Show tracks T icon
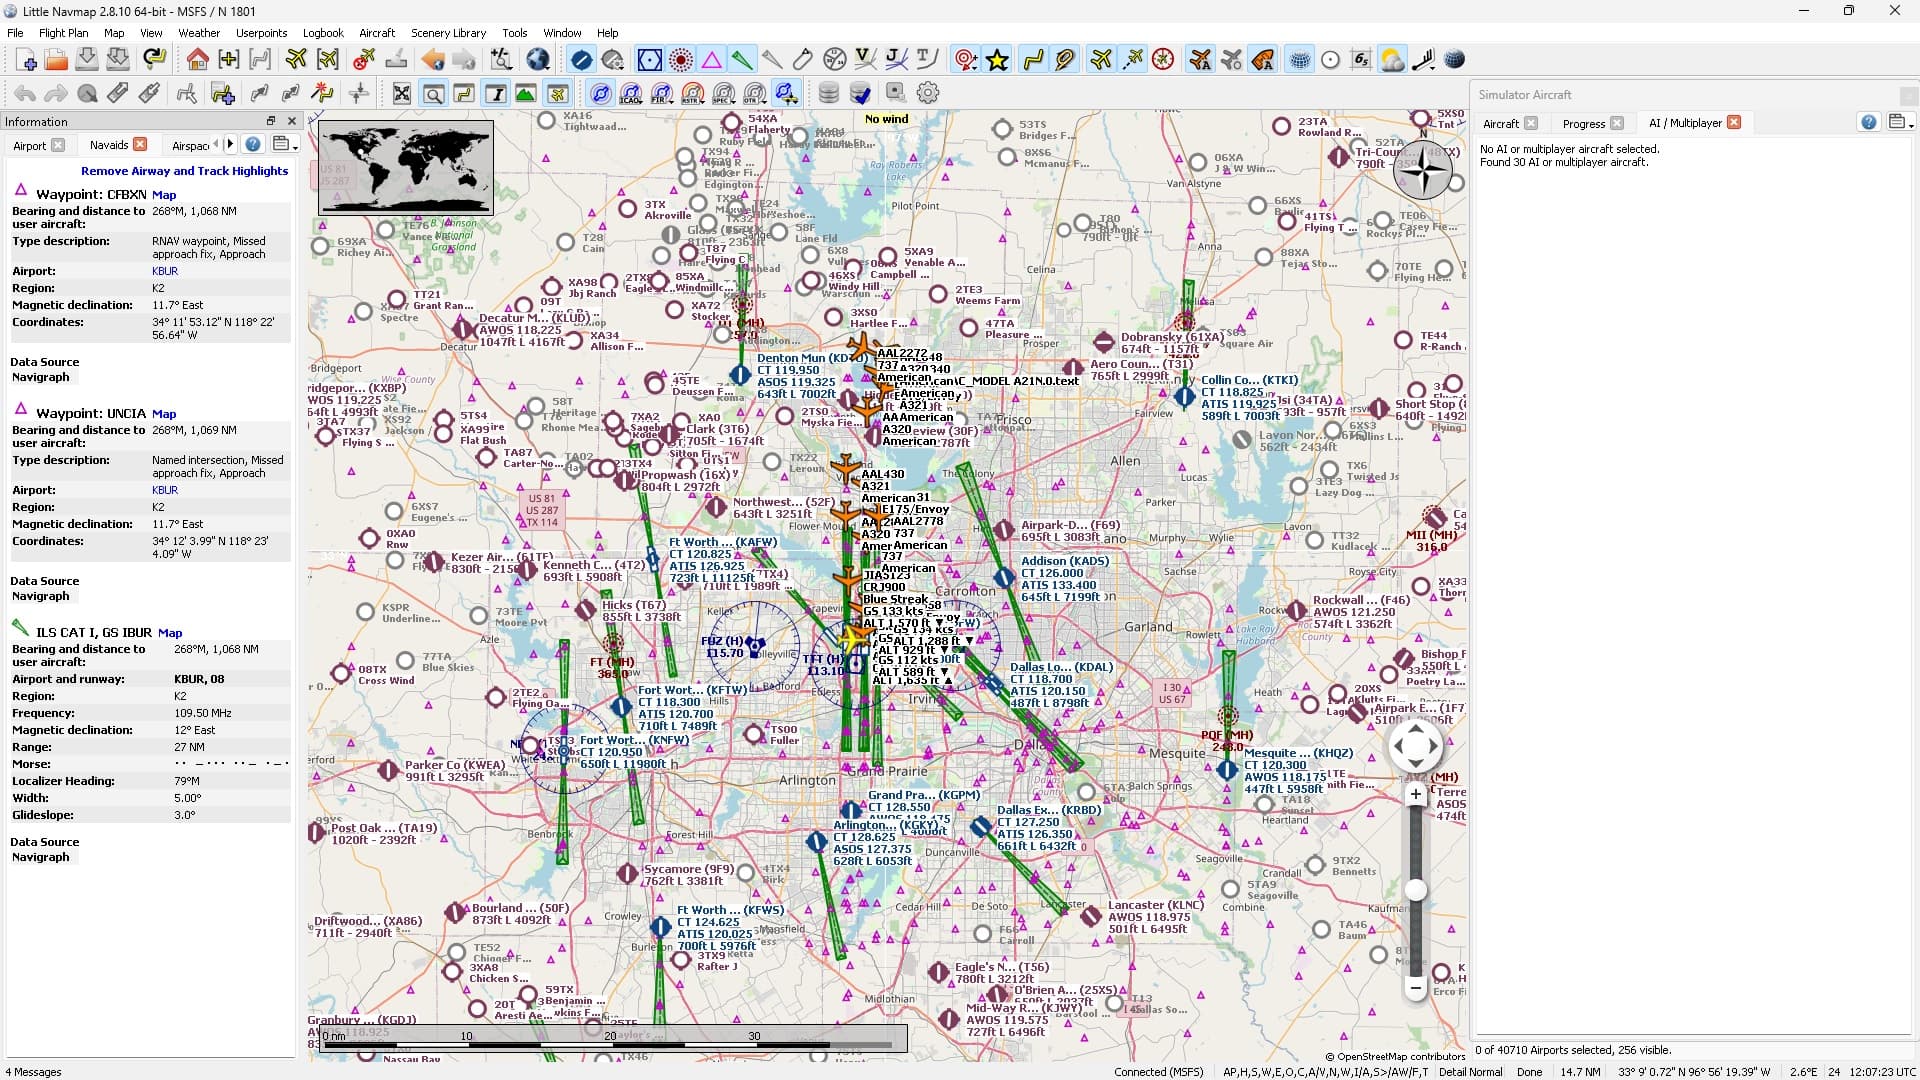The height and width of the screenshot is (1080, 1920). coord(928,60)
